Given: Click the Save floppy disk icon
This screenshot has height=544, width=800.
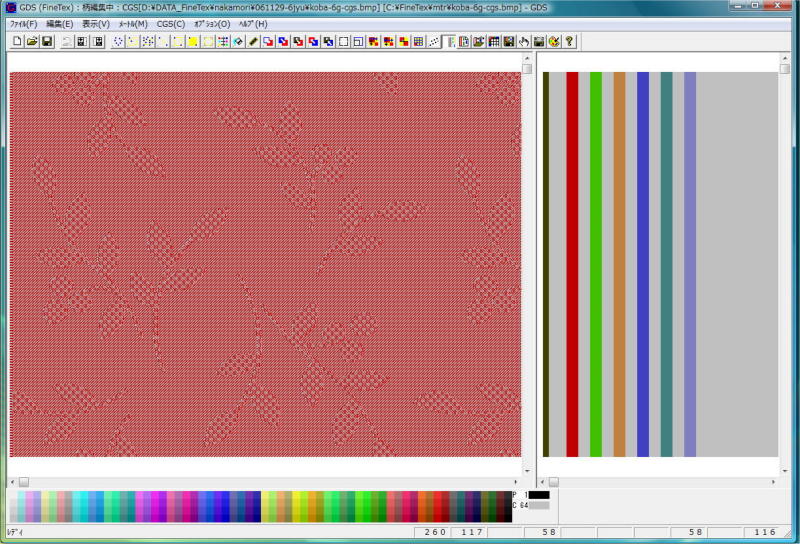Looking at the screenshot, I should (47, 41).
